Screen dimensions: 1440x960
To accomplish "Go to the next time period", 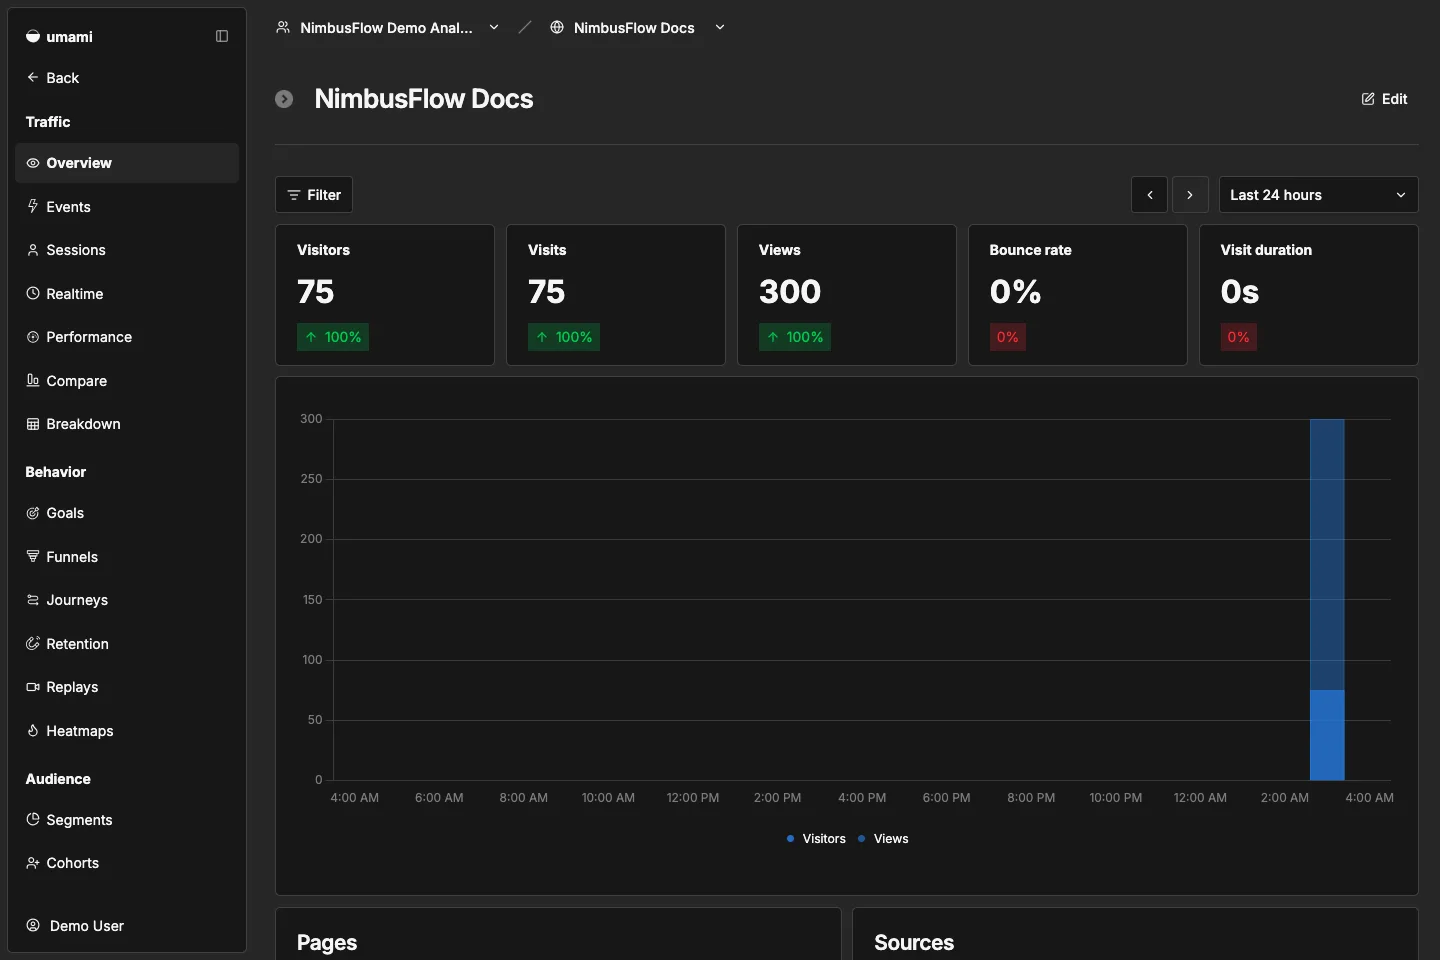I will (x=1190, y=195).
